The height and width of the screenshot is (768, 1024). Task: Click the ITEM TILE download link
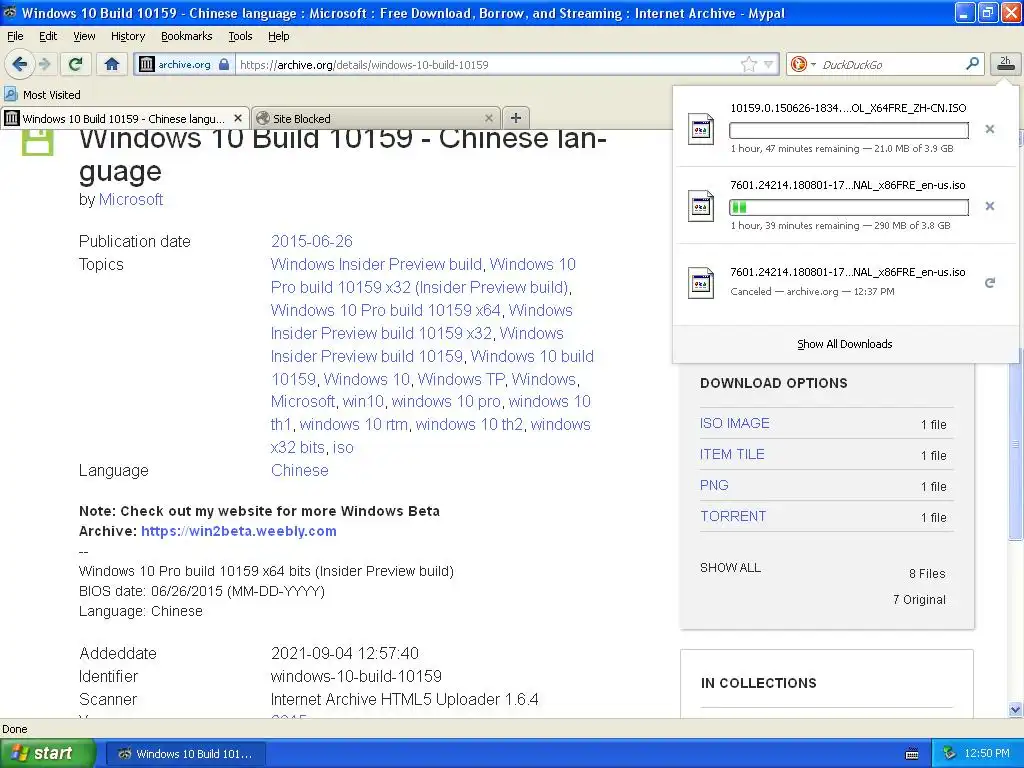(x=731, y=455)
